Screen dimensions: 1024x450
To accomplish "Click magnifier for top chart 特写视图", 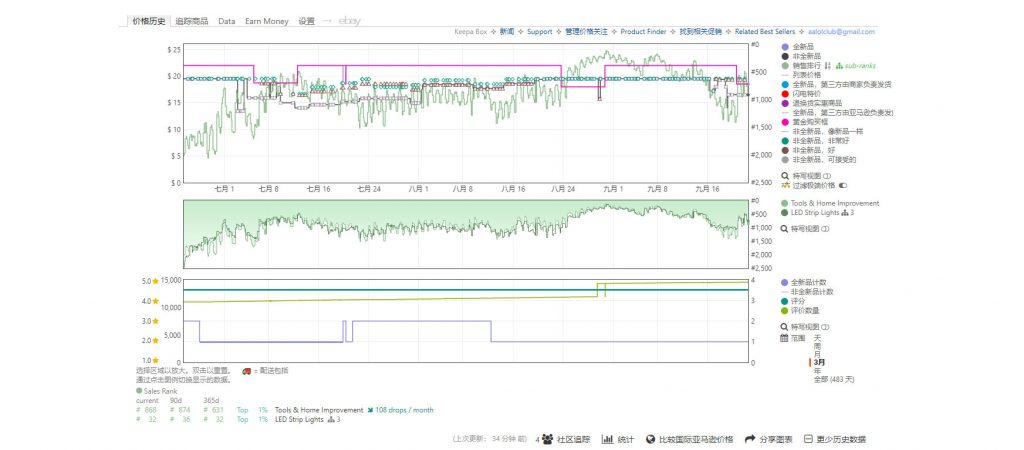I will click(784, 175).
